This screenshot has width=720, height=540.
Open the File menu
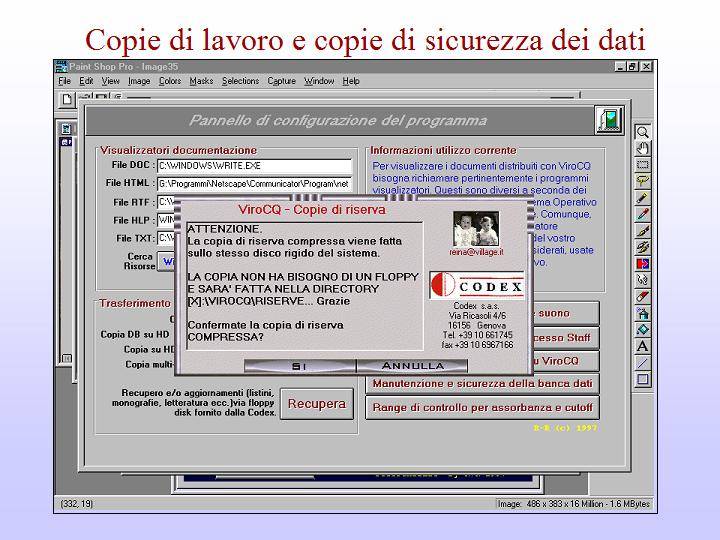tap(64, 81)
